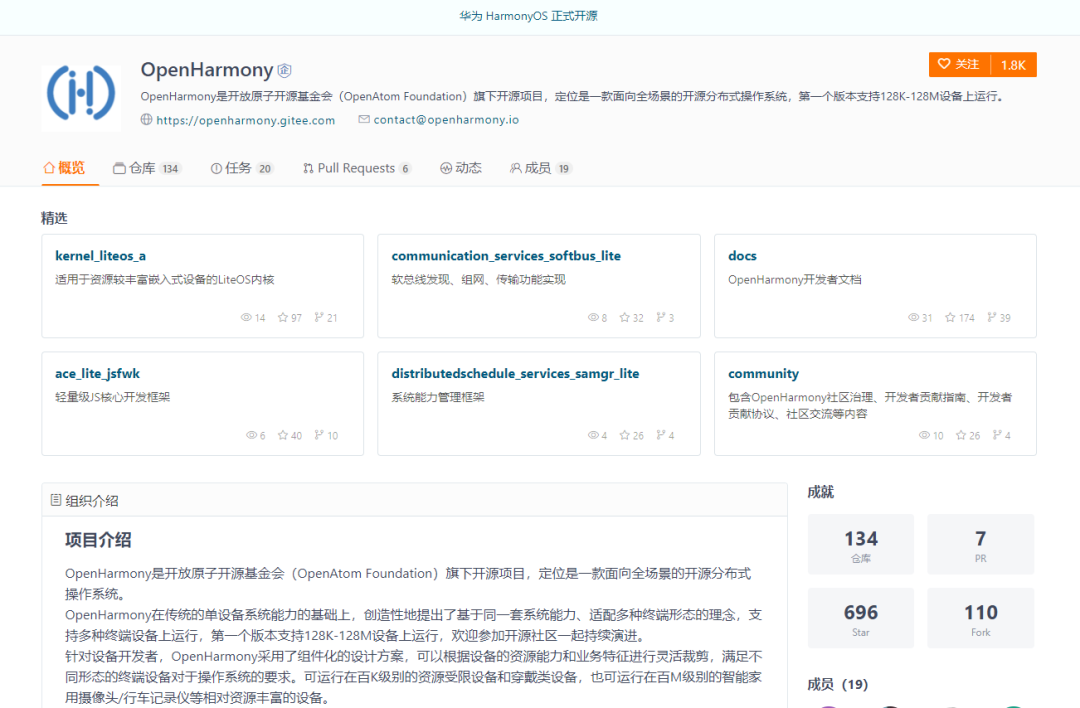Click the description OpenHarmony开发者文档
Screen dimensions: 1080x708
point(794,280)
